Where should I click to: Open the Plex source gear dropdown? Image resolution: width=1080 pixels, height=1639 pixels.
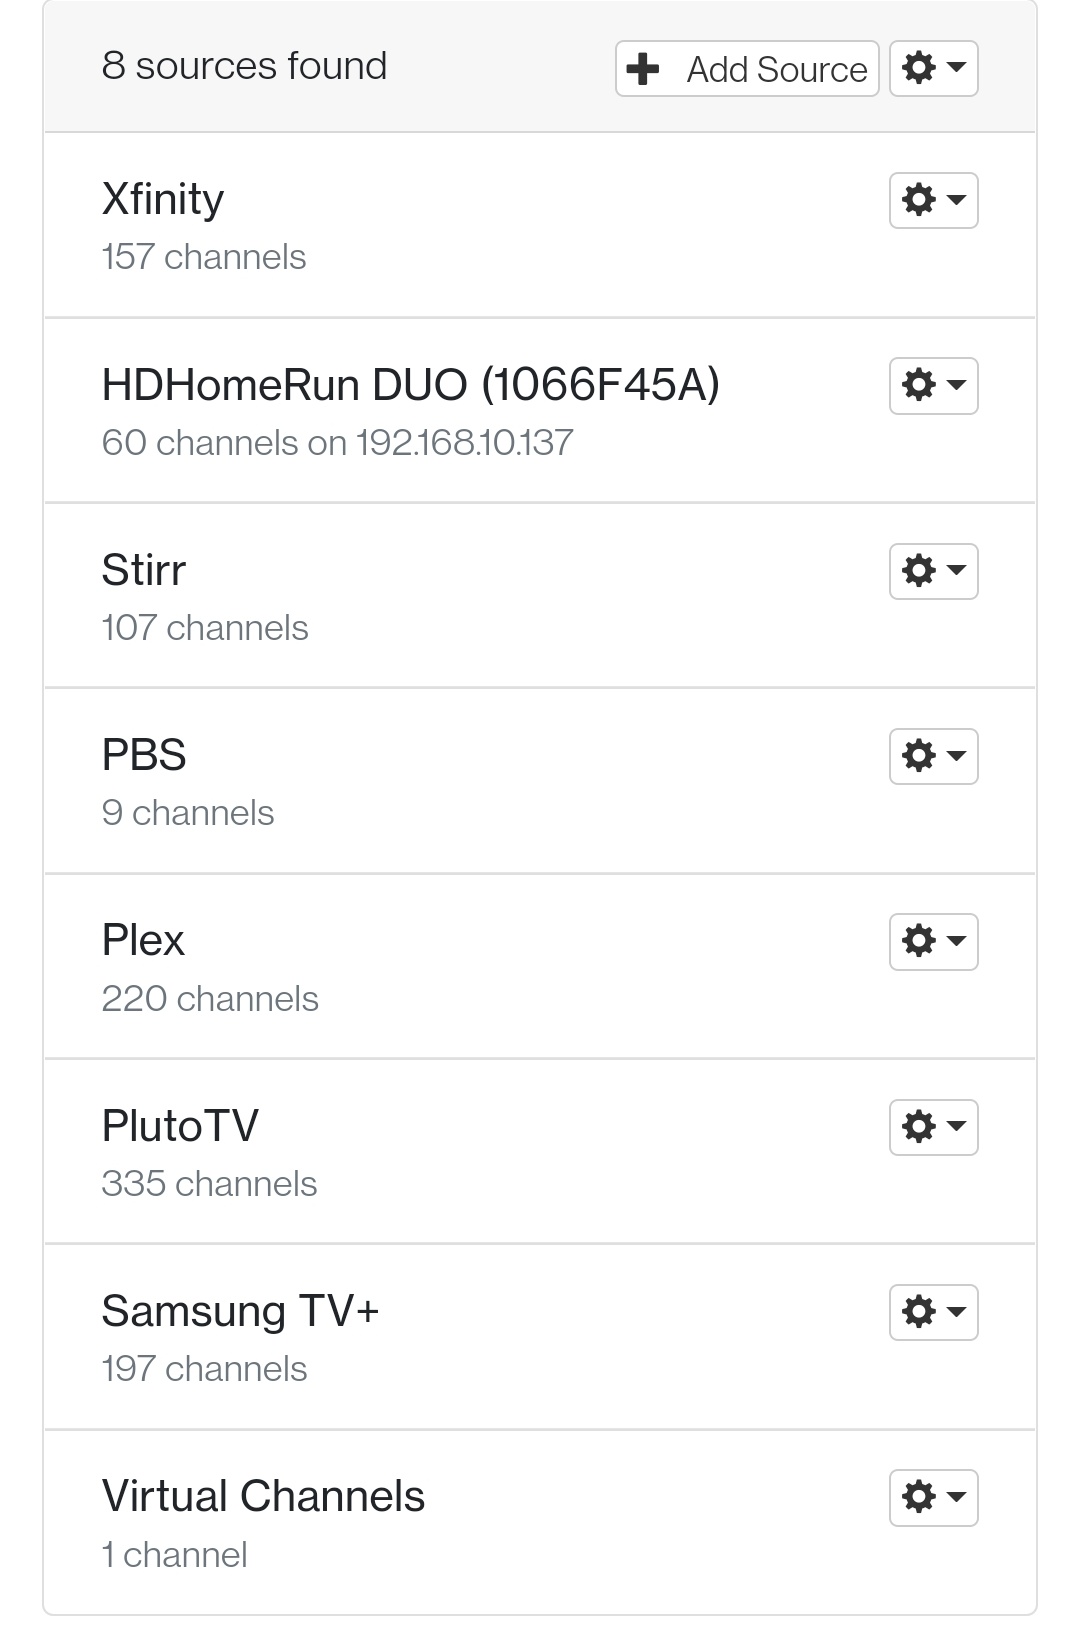coord(933,941)
